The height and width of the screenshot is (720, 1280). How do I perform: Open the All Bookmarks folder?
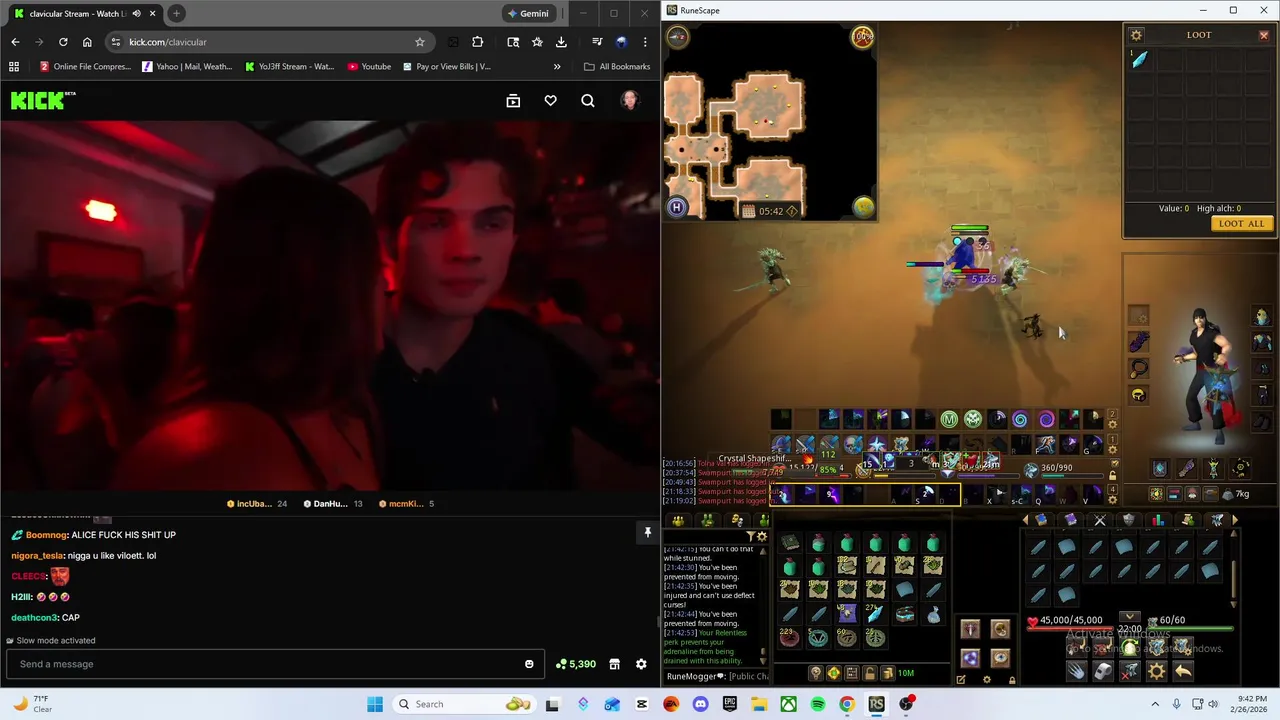[x=617, y=66]
